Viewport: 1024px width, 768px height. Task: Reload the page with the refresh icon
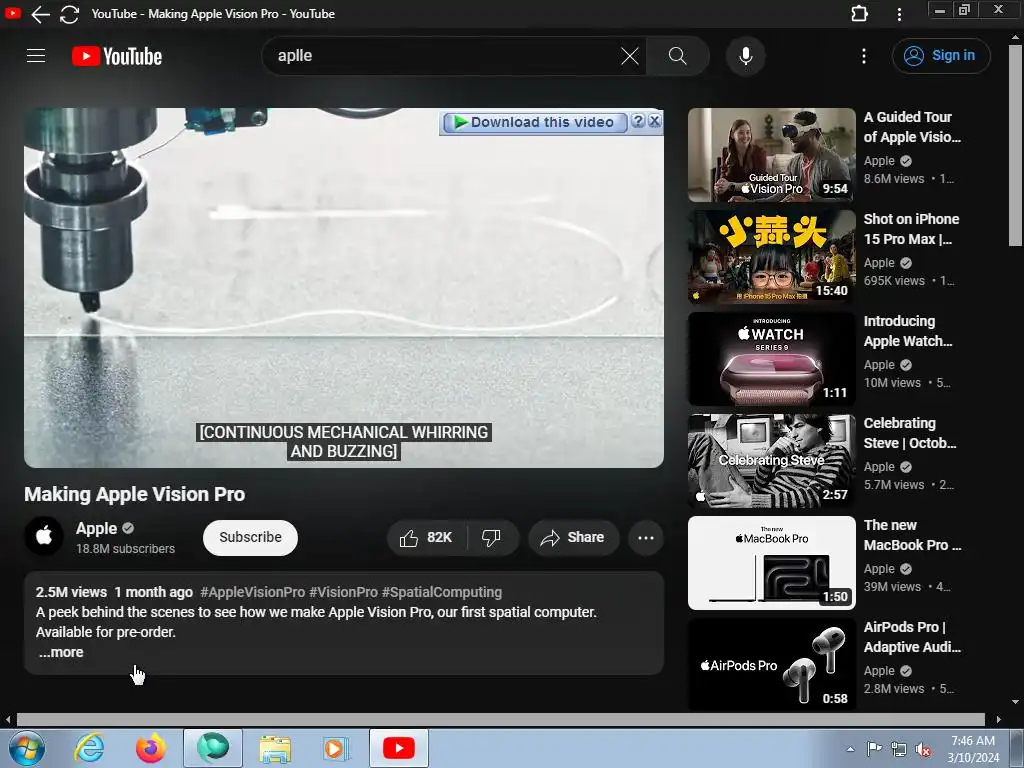(x=69, y=14)
